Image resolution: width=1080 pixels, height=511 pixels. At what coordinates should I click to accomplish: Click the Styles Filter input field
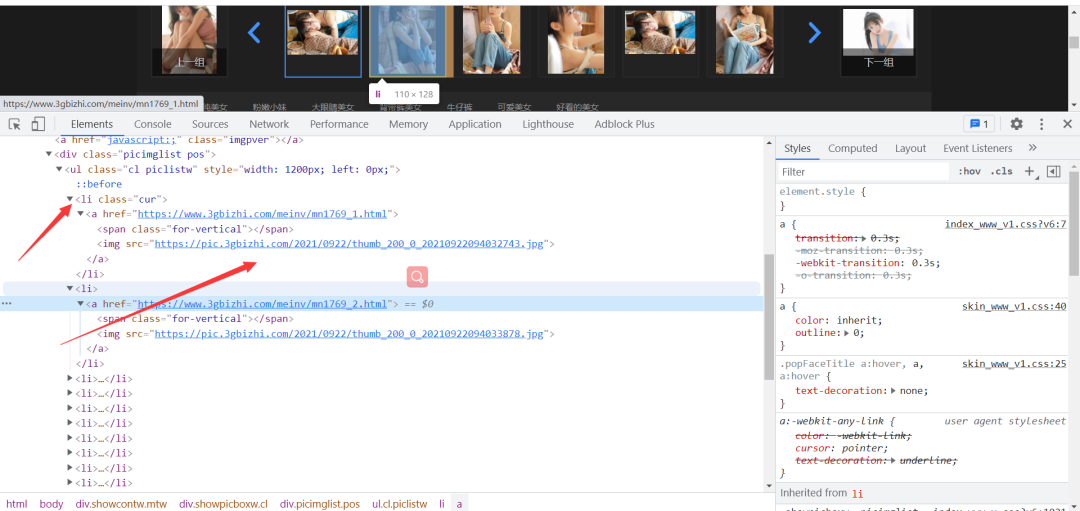point(864,171)
